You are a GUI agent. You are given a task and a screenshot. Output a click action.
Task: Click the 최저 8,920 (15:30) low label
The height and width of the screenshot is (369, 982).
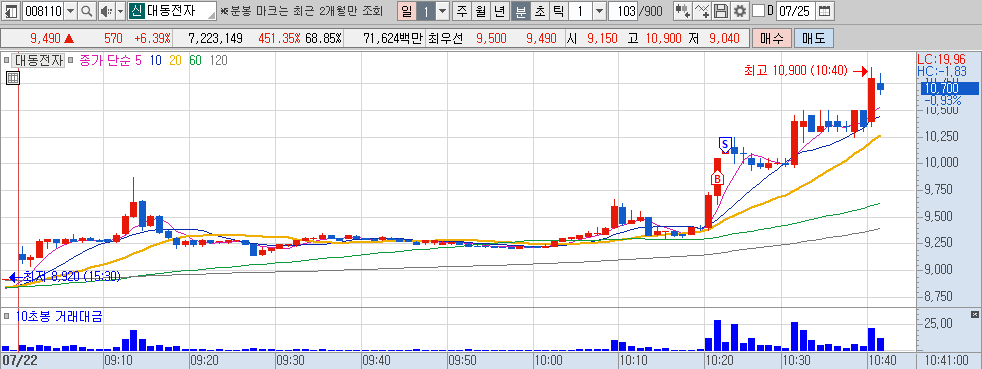[71, 276]
